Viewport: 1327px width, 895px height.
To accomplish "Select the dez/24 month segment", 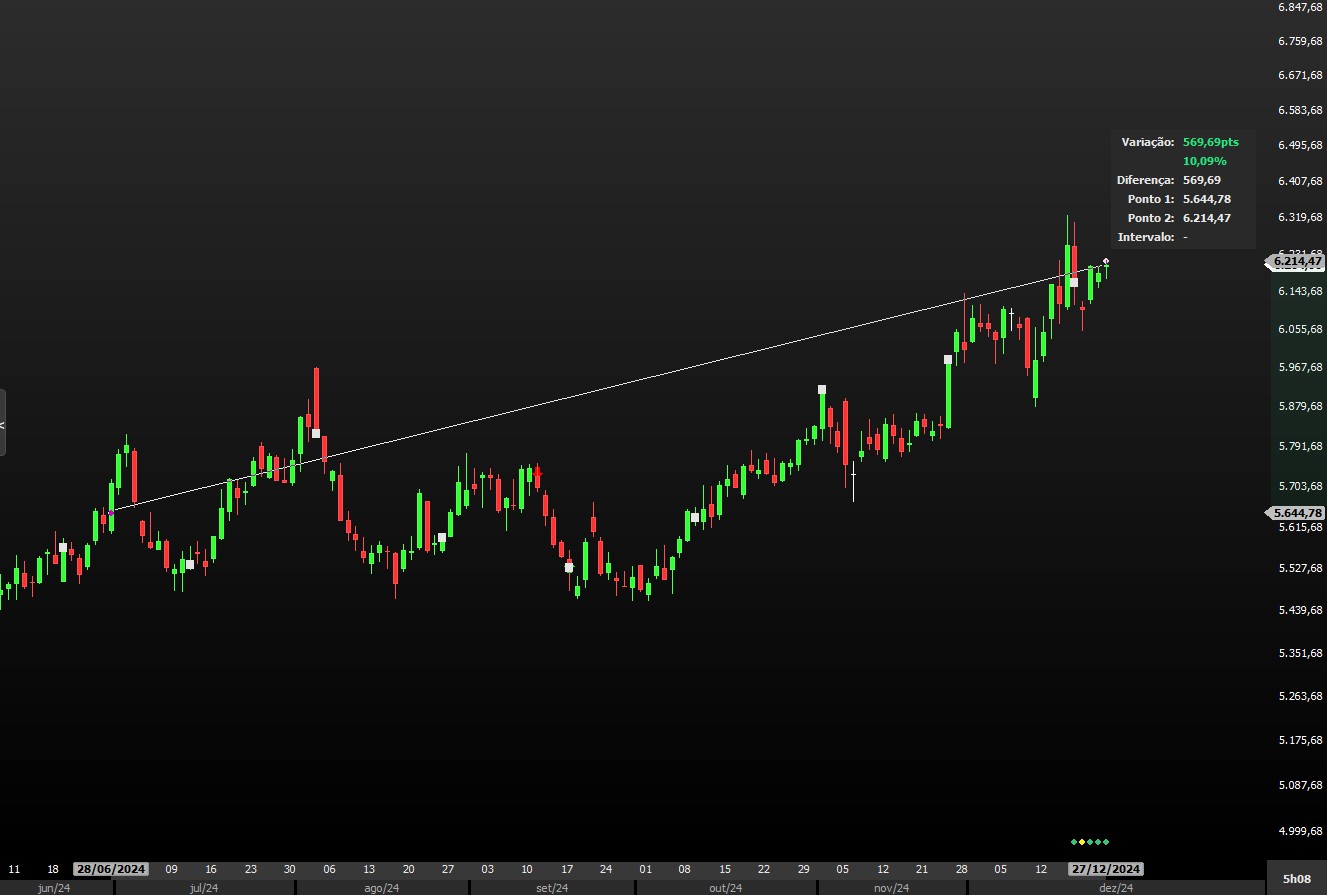I will coord(1116,888).
